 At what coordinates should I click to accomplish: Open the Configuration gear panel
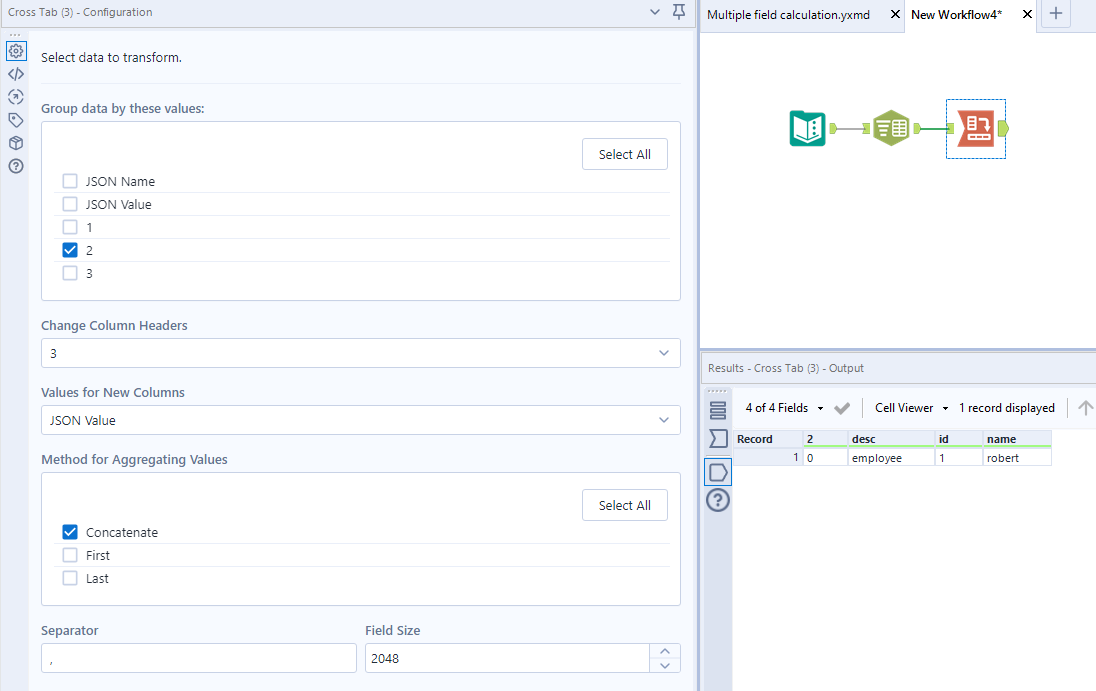click(15, 50)
